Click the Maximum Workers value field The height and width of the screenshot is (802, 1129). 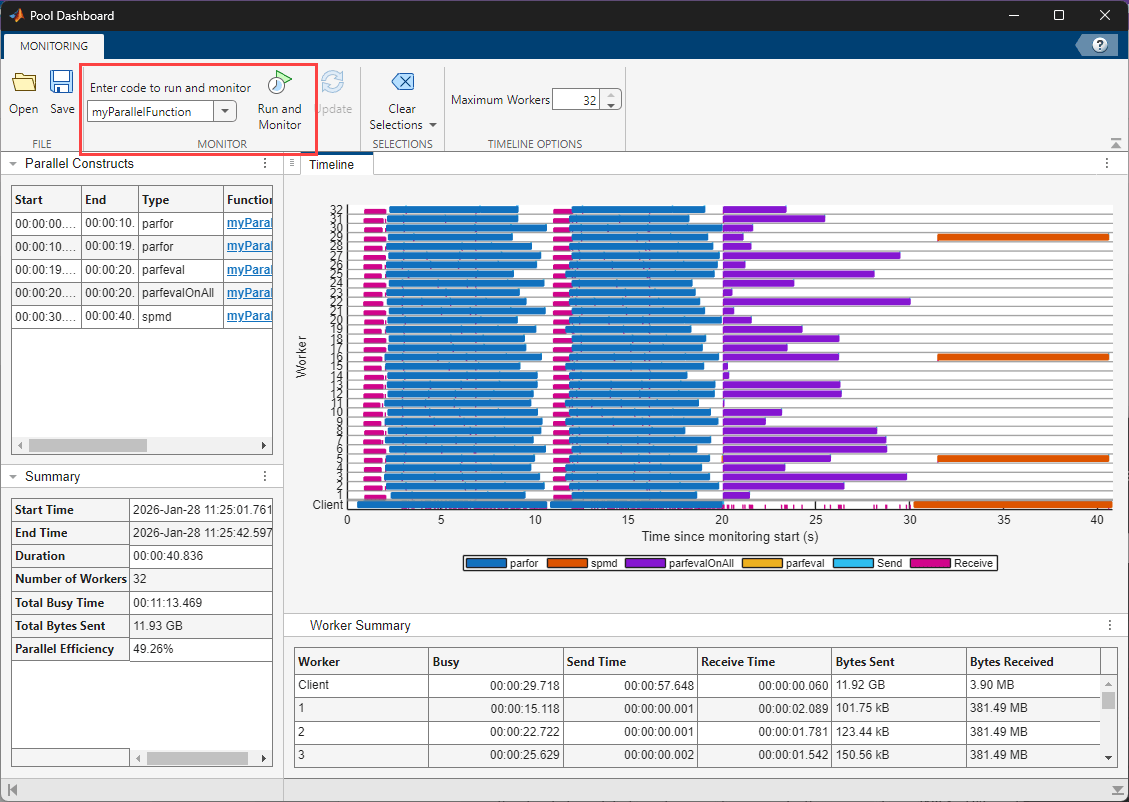pyautogui.click(x=577, y=100)
